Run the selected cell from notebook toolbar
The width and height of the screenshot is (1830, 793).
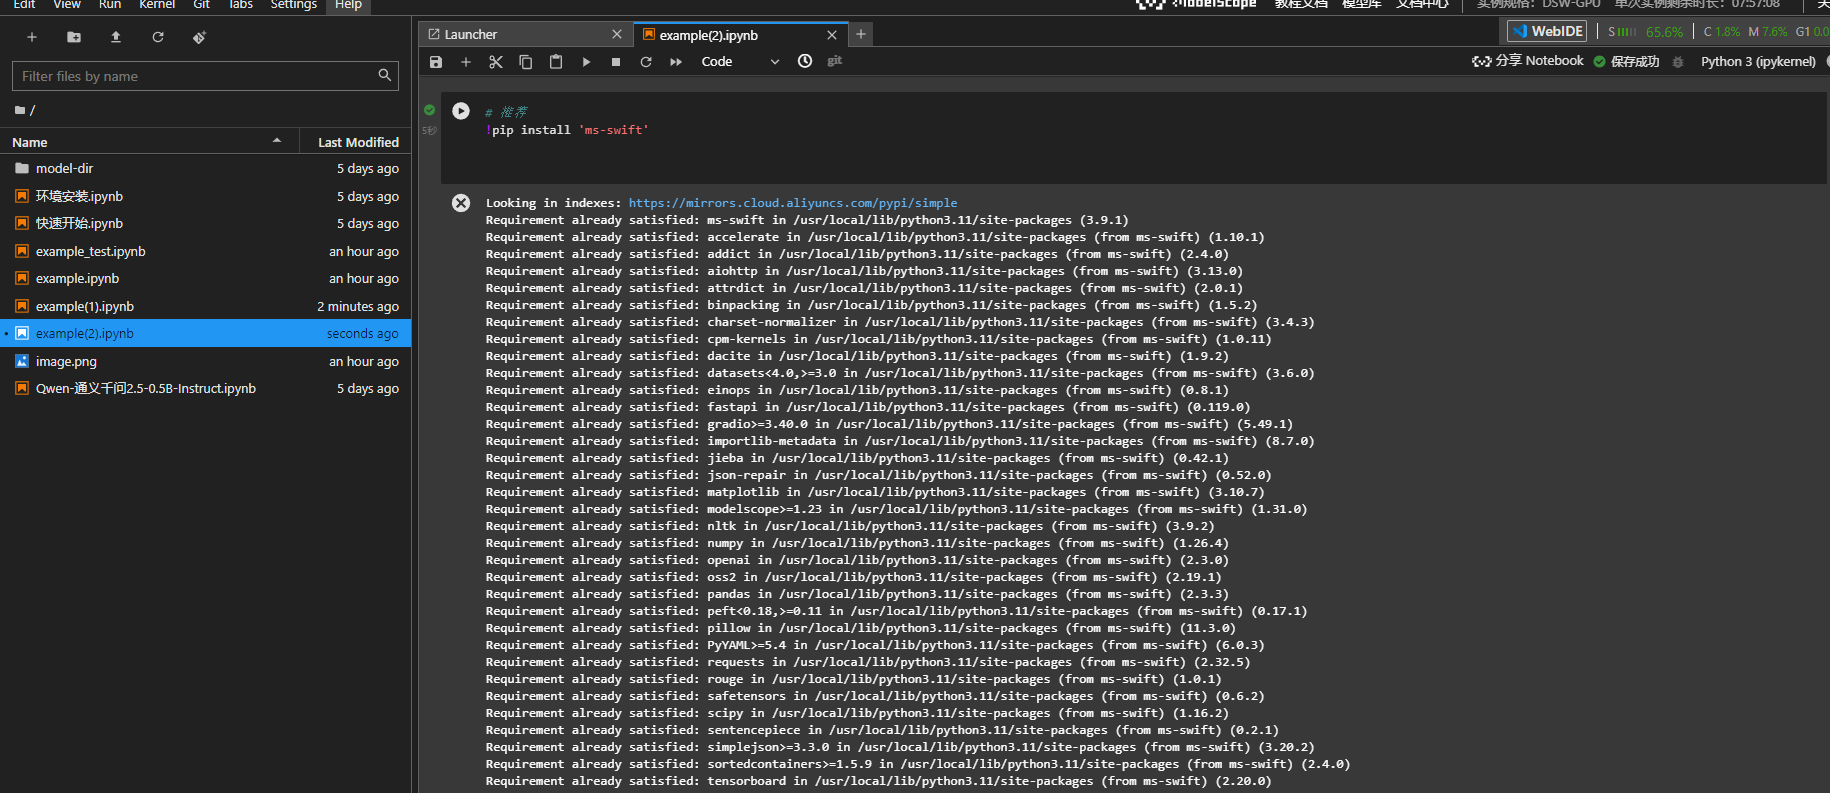(586, 62)
